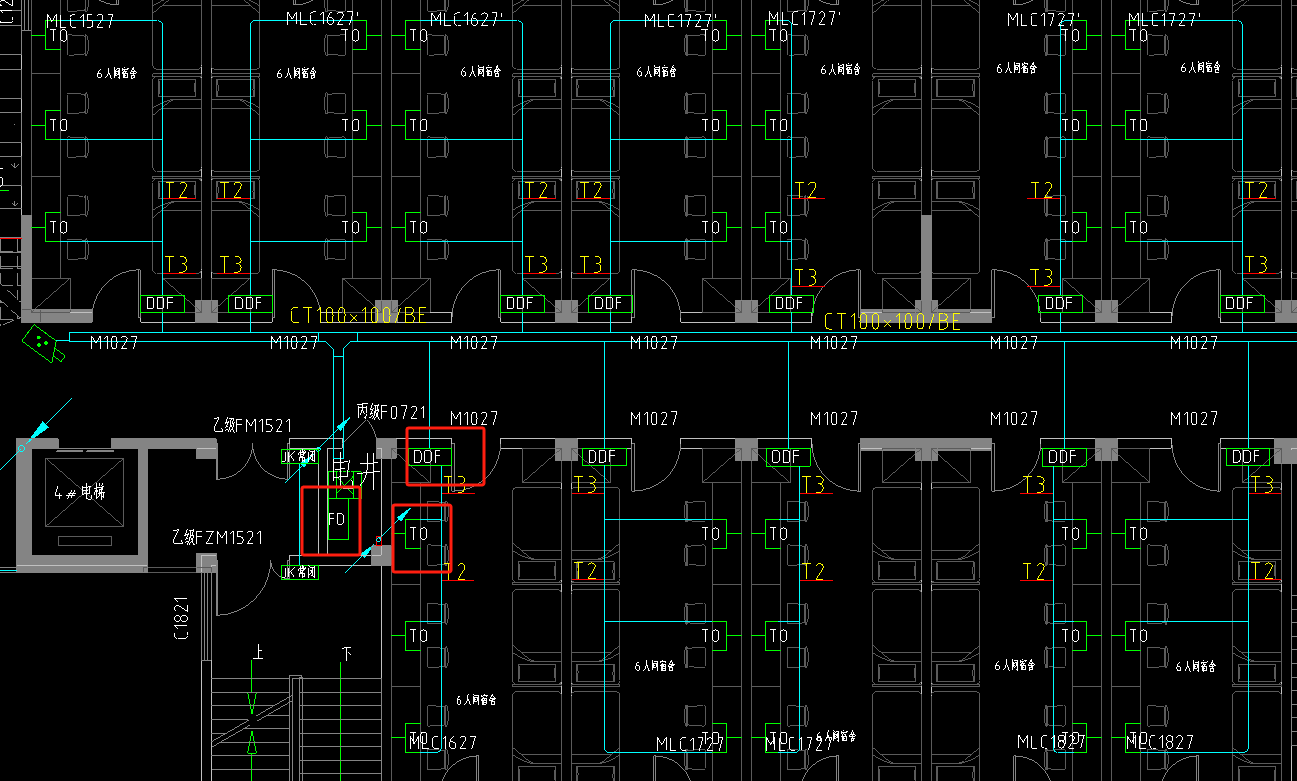Select the 下 staircase label
The width and height of the screenshot is (1297, 781).
(x=347, y=653)
